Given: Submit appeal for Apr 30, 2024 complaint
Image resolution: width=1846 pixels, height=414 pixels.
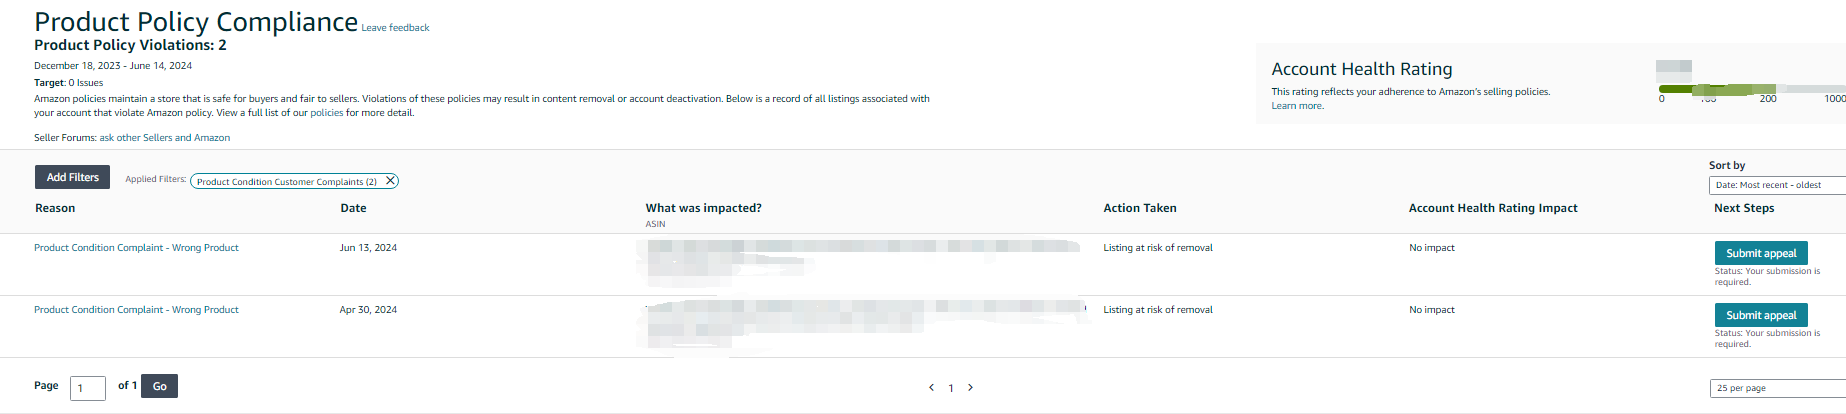Looking at the screenshot, I should (1761, 315).
